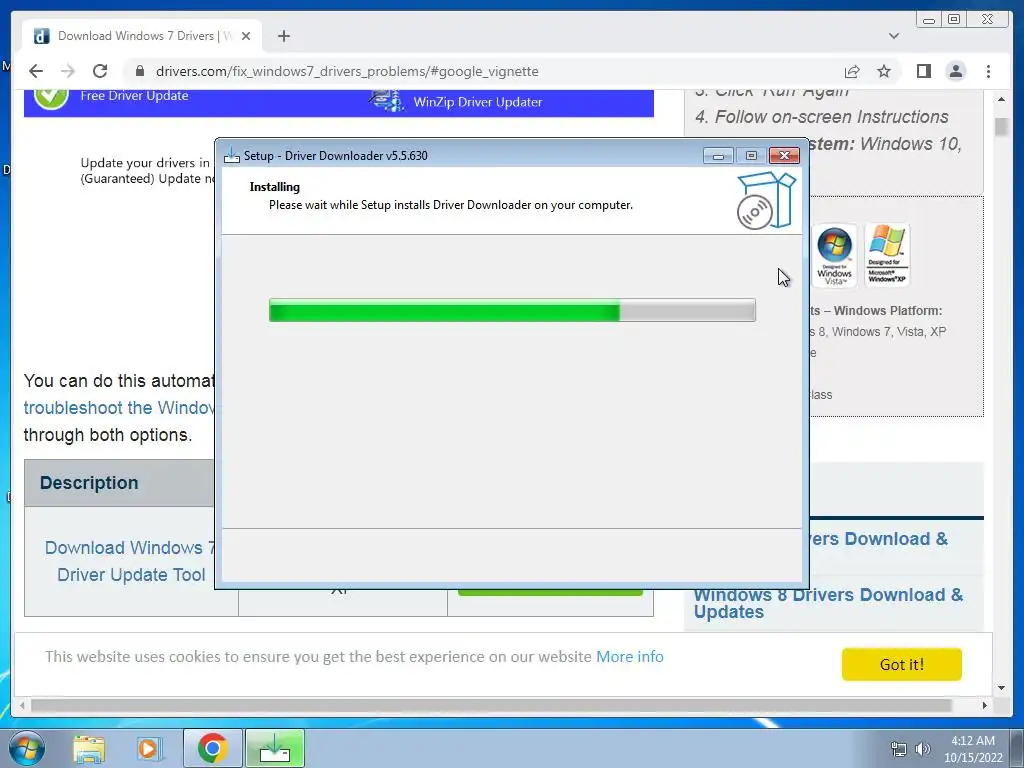The image size is (1024, 768).
Task: Go back in Chrome browser
Action: (x=36, y=71)
